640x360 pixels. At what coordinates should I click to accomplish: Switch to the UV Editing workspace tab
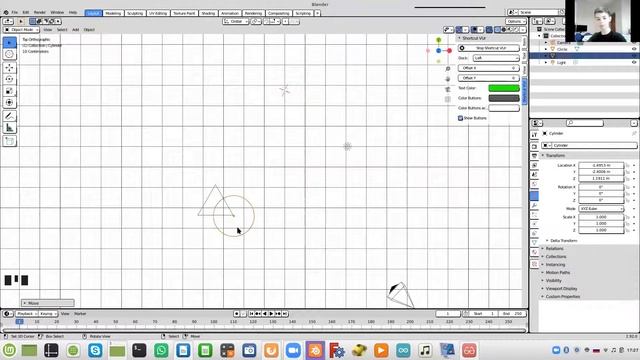point(158,13)
